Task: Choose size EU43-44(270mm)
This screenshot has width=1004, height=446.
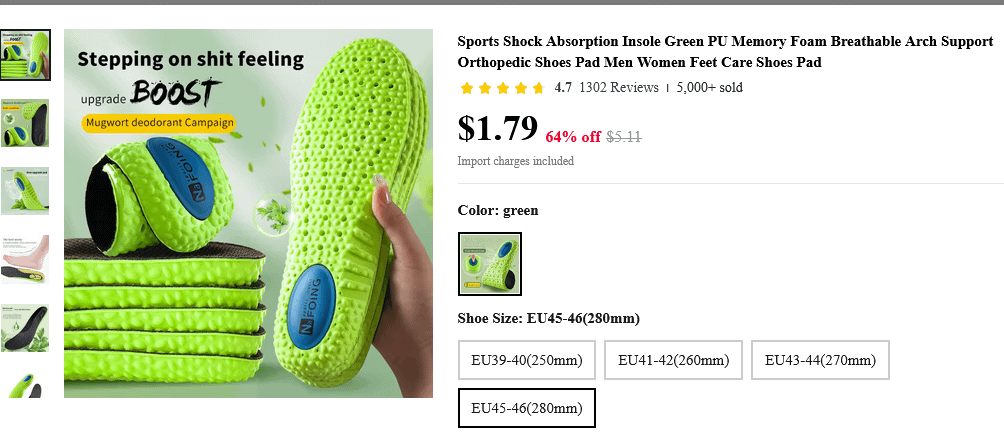Action: point(820,360)
